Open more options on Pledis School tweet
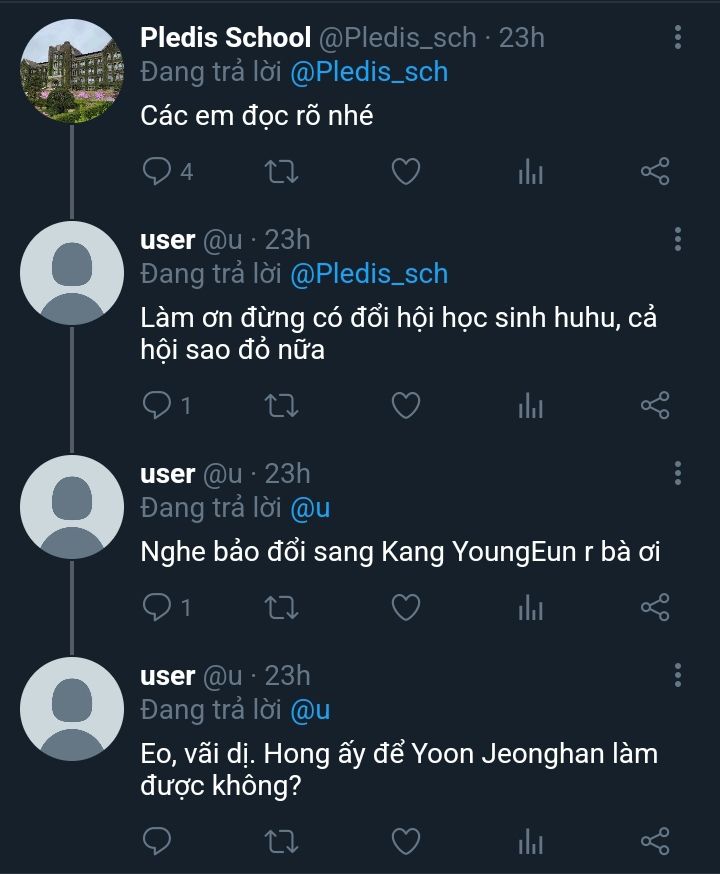Screen dimensions: 720x874 (678, 38)
